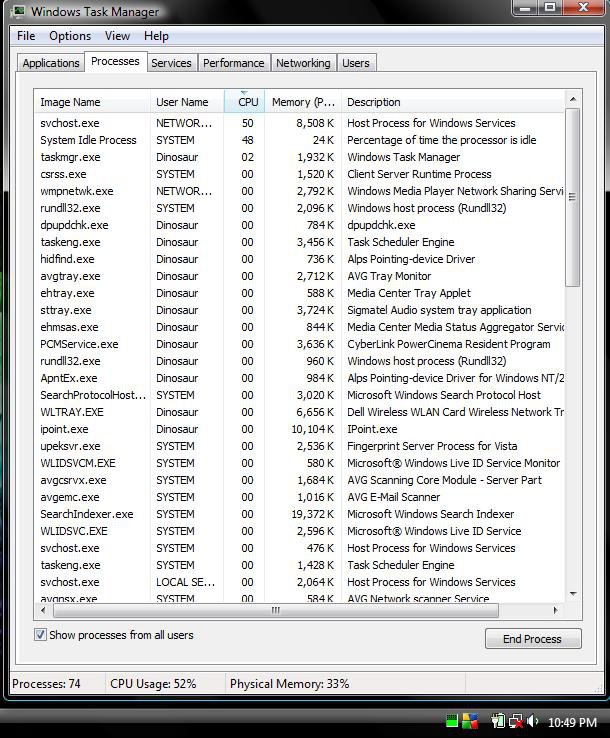Click the End Process button
The height and width of the screenshot is (738, 610).
533,639
